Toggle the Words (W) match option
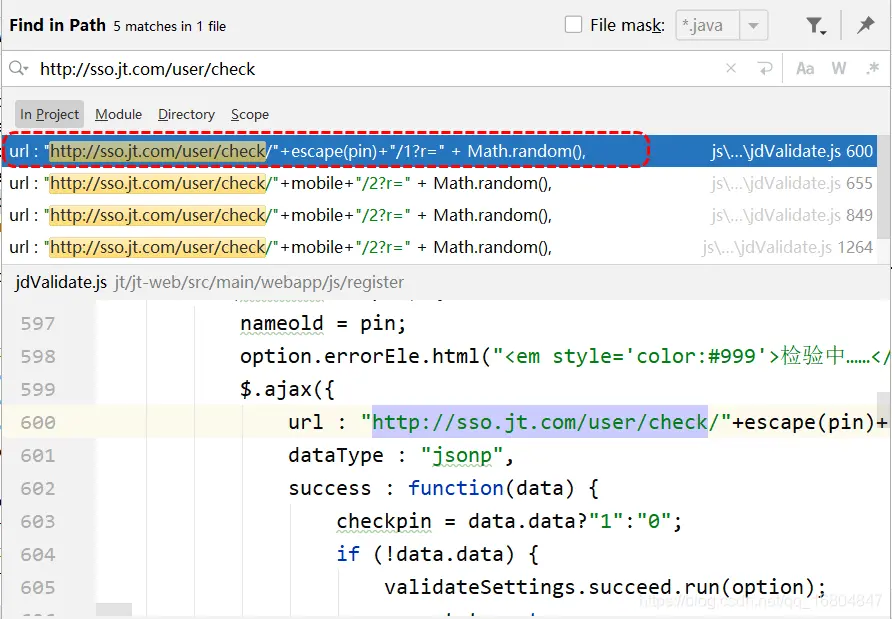Image resolution: width=892 pixels, height=619 pixels. click(x=839, y=69)
